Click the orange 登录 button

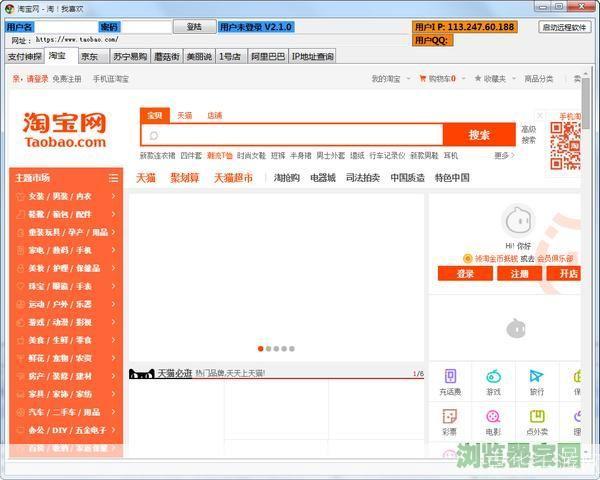click(x=465, y=274)
